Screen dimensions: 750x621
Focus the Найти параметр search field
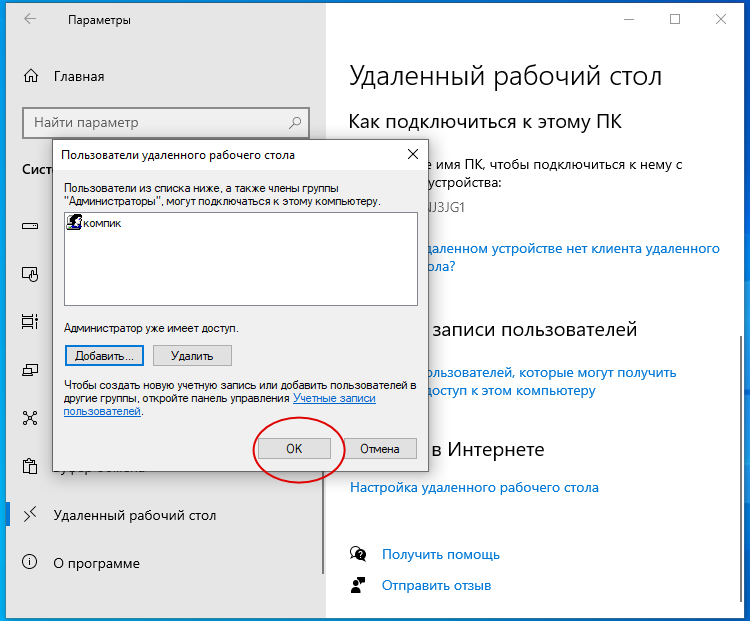[166, 123]
